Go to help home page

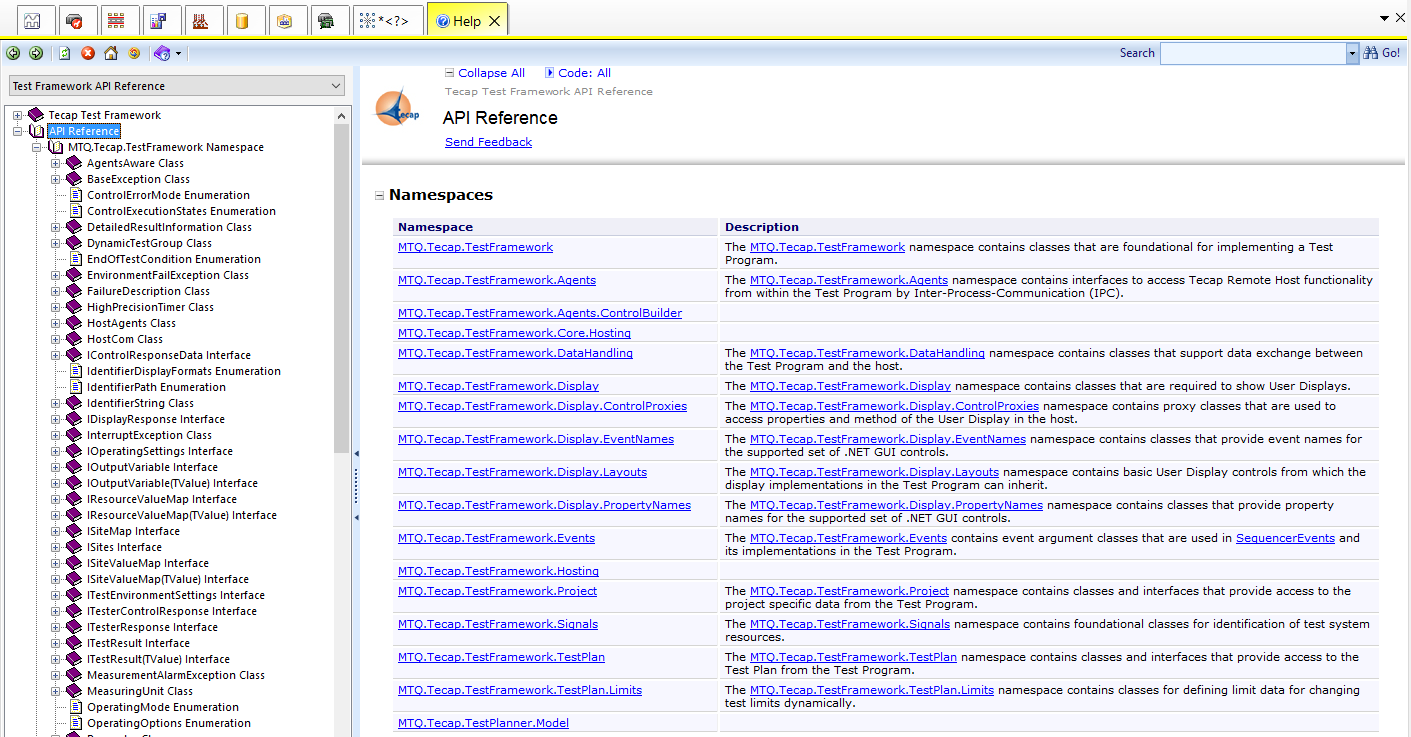click(111, 53)
